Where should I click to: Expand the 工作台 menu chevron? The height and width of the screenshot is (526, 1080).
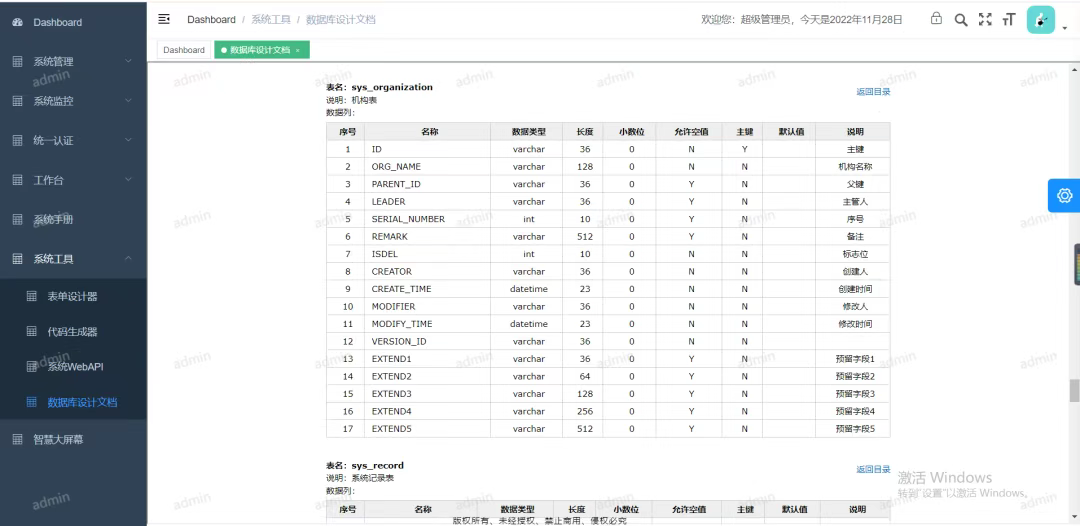pos(128,180)
